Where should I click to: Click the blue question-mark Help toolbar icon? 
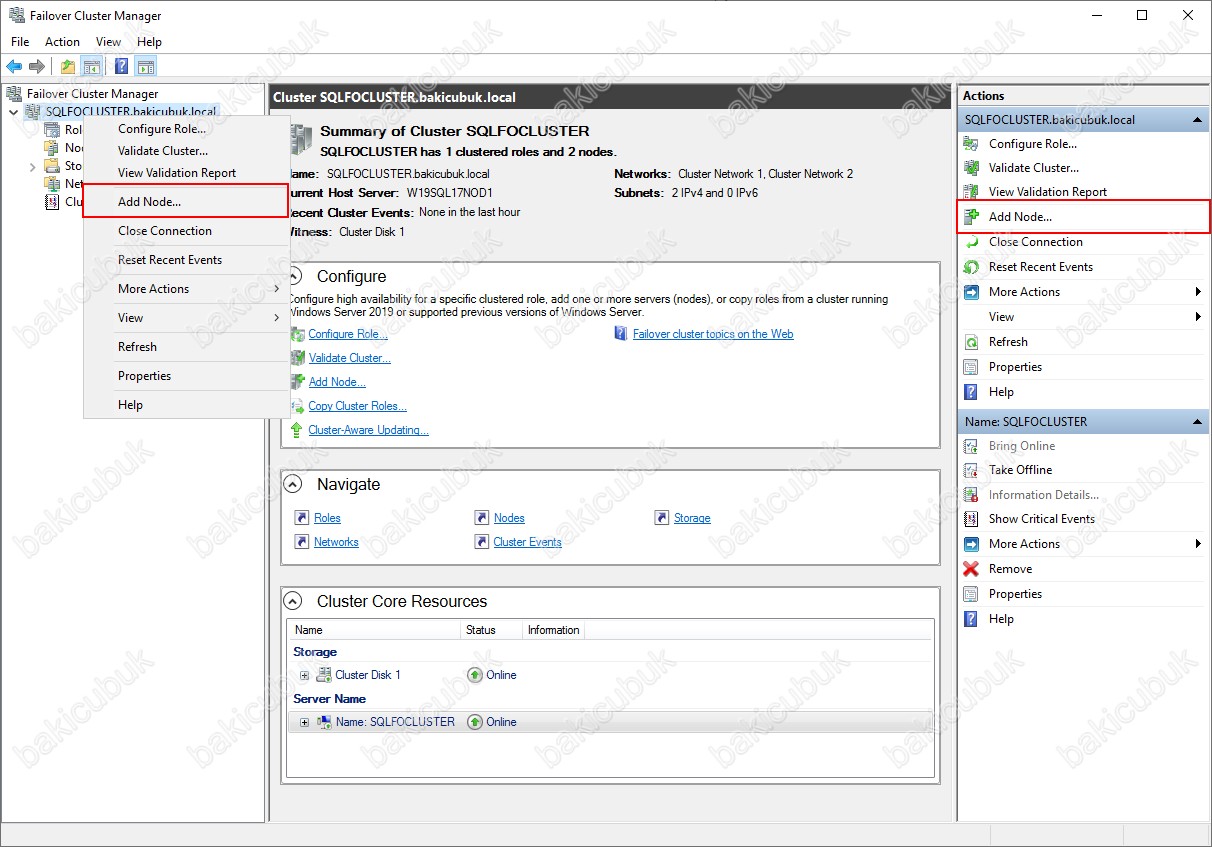pos(121,67)
